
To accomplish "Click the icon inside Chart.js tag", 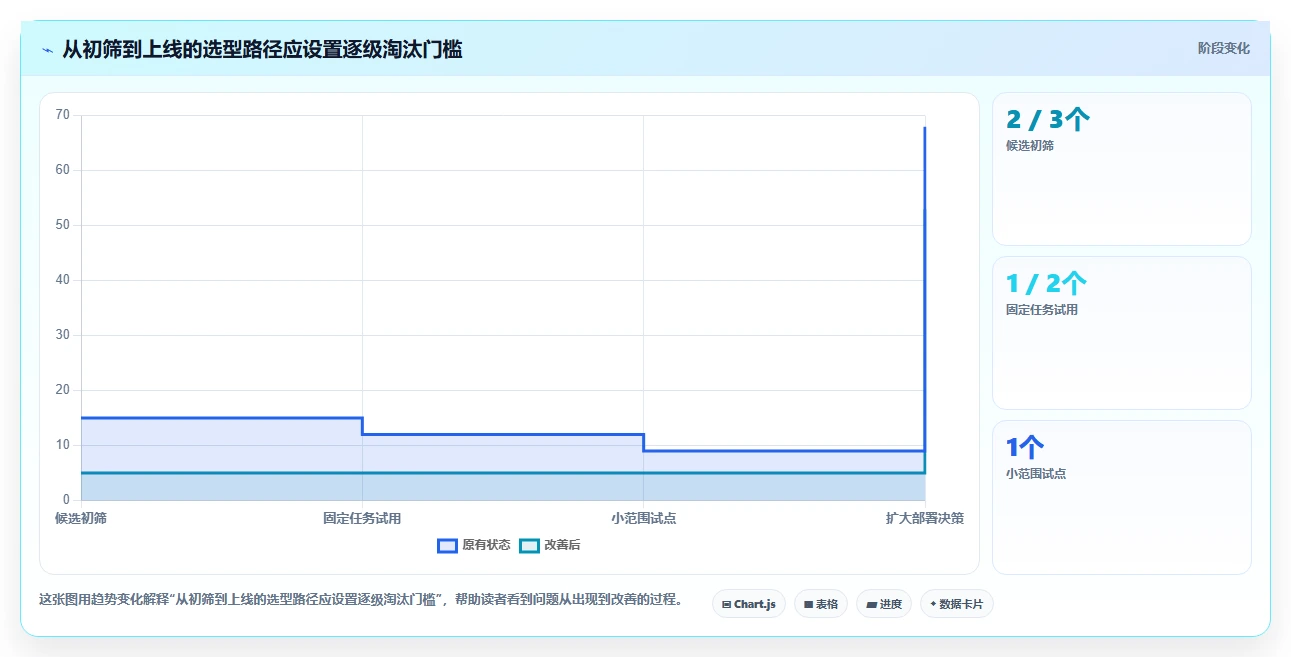I will [726, 604].
